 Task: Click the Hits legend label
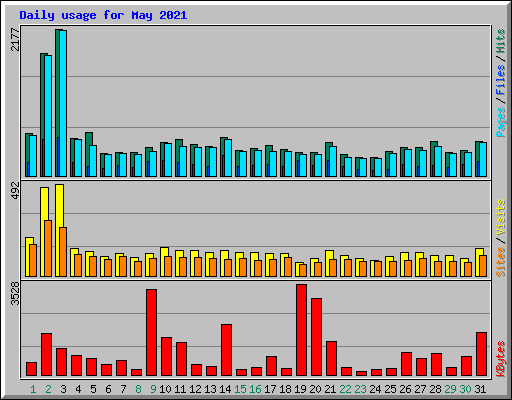point(501,41)
